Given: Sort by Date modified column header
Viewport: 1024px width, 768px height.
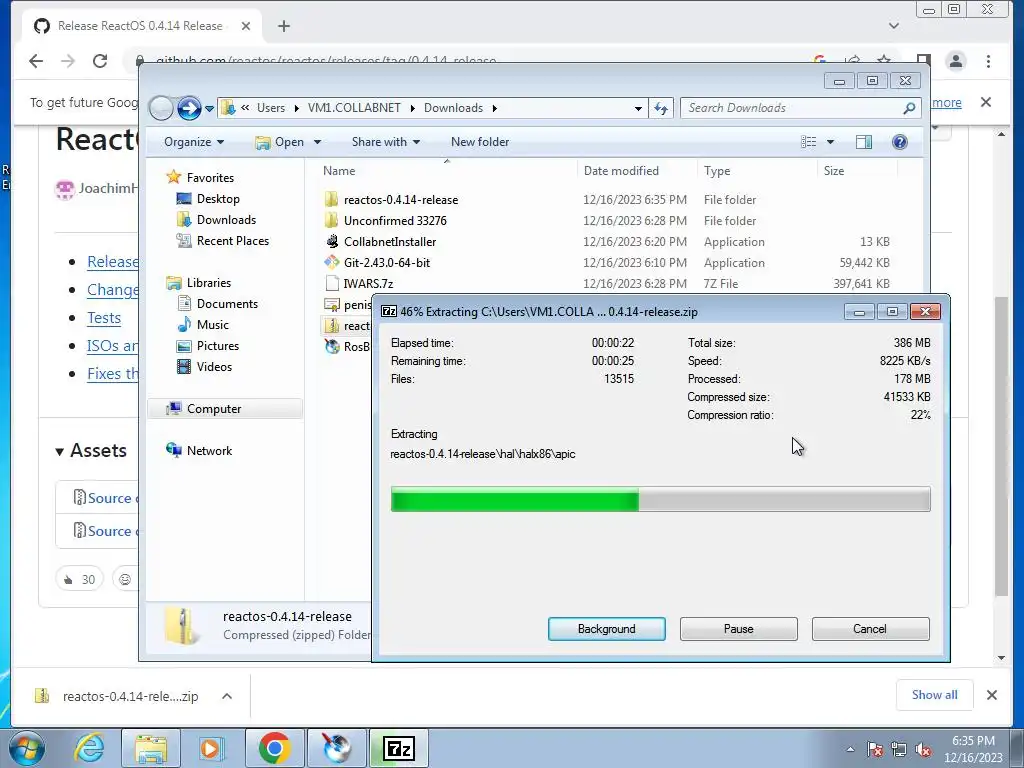Looking at the screenshot, I should [x=621, y=170].
